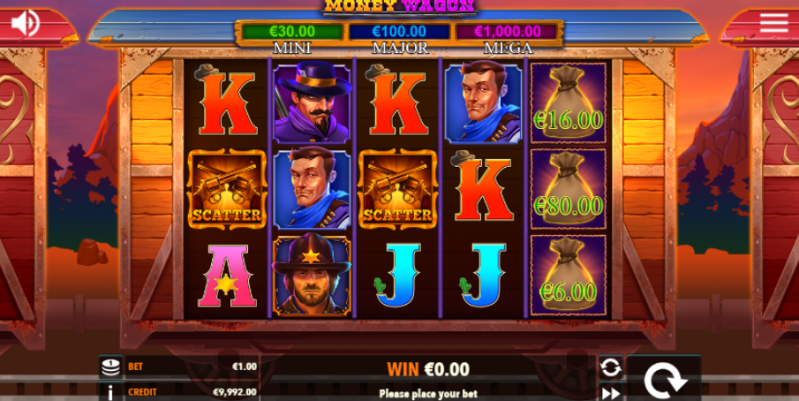Enable turbo mode with fast-forward icon
Viewport: 799px width, 401px height.
[610, 393]
